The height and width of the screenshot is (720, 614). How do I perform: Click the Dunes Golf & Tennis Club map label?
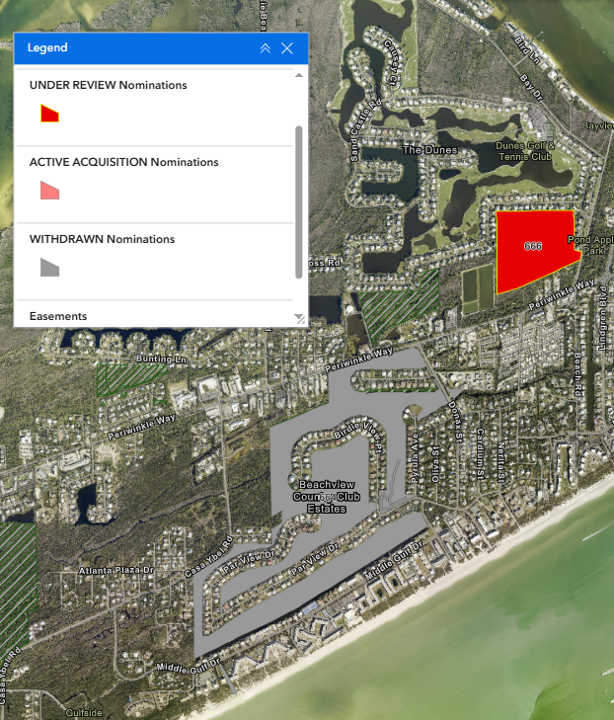pyautogui.click(x=525, y=151)
